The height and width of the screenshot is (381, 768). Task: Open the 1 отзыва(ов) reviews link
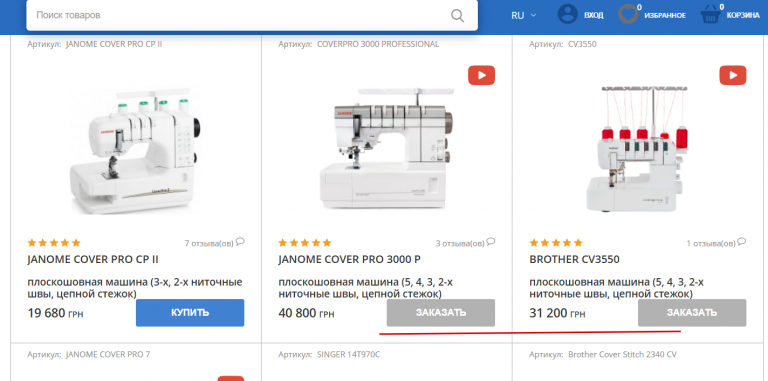(711, 243)
